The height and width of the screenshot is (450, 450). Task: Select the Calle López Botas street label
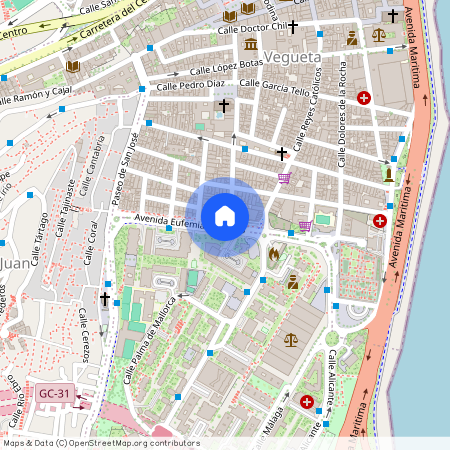[x=226, y=68]
